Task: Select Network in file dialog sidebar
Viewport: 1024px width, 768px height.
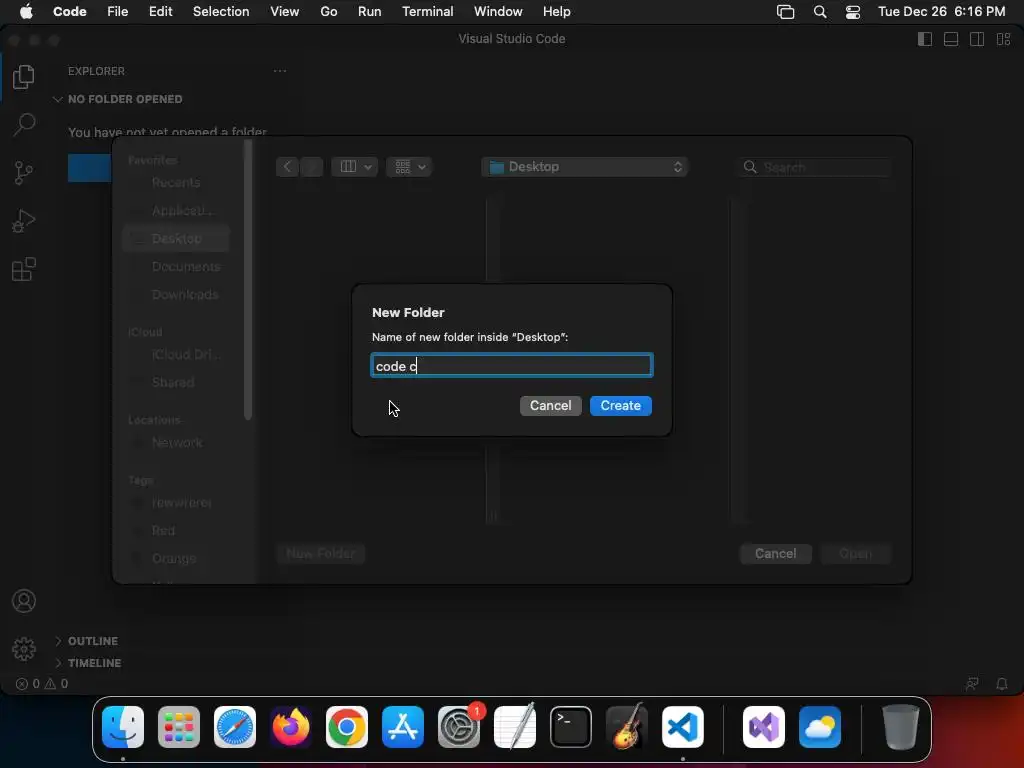Action: pyautogui.click(x=176, y=442)
